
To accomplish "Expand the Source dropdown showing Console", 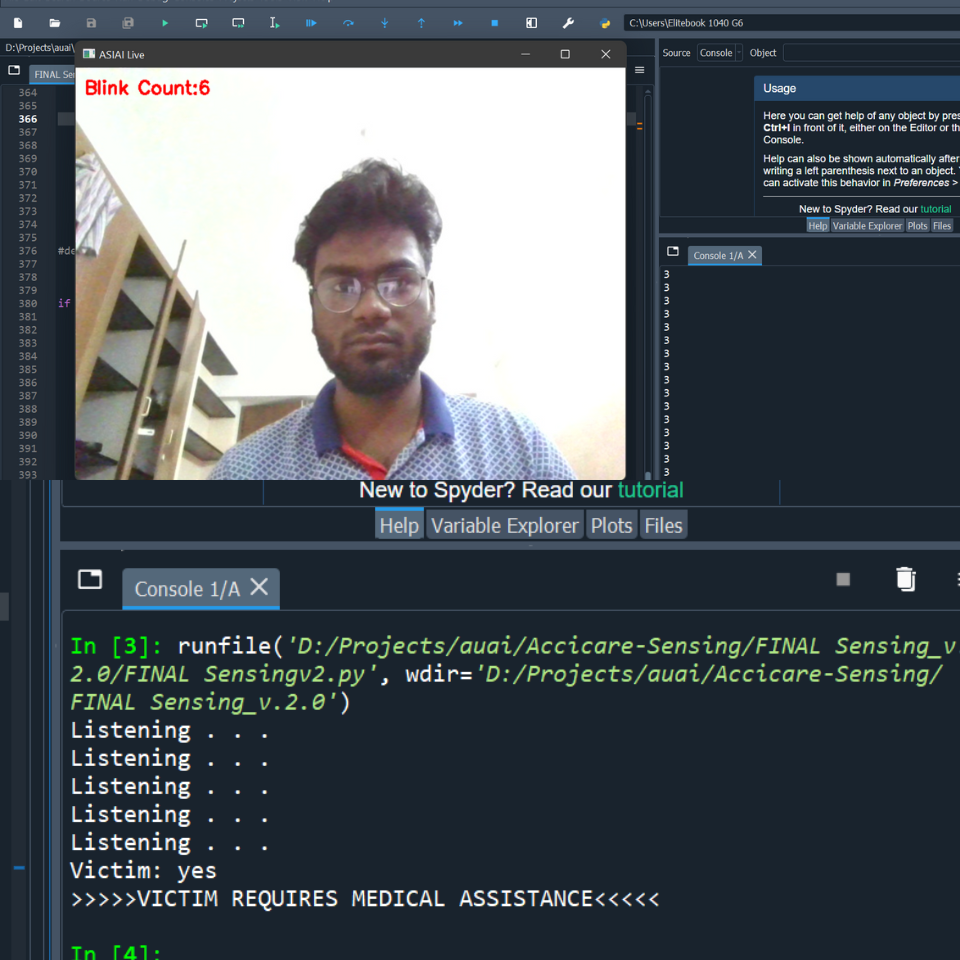I will coord(719,53).
